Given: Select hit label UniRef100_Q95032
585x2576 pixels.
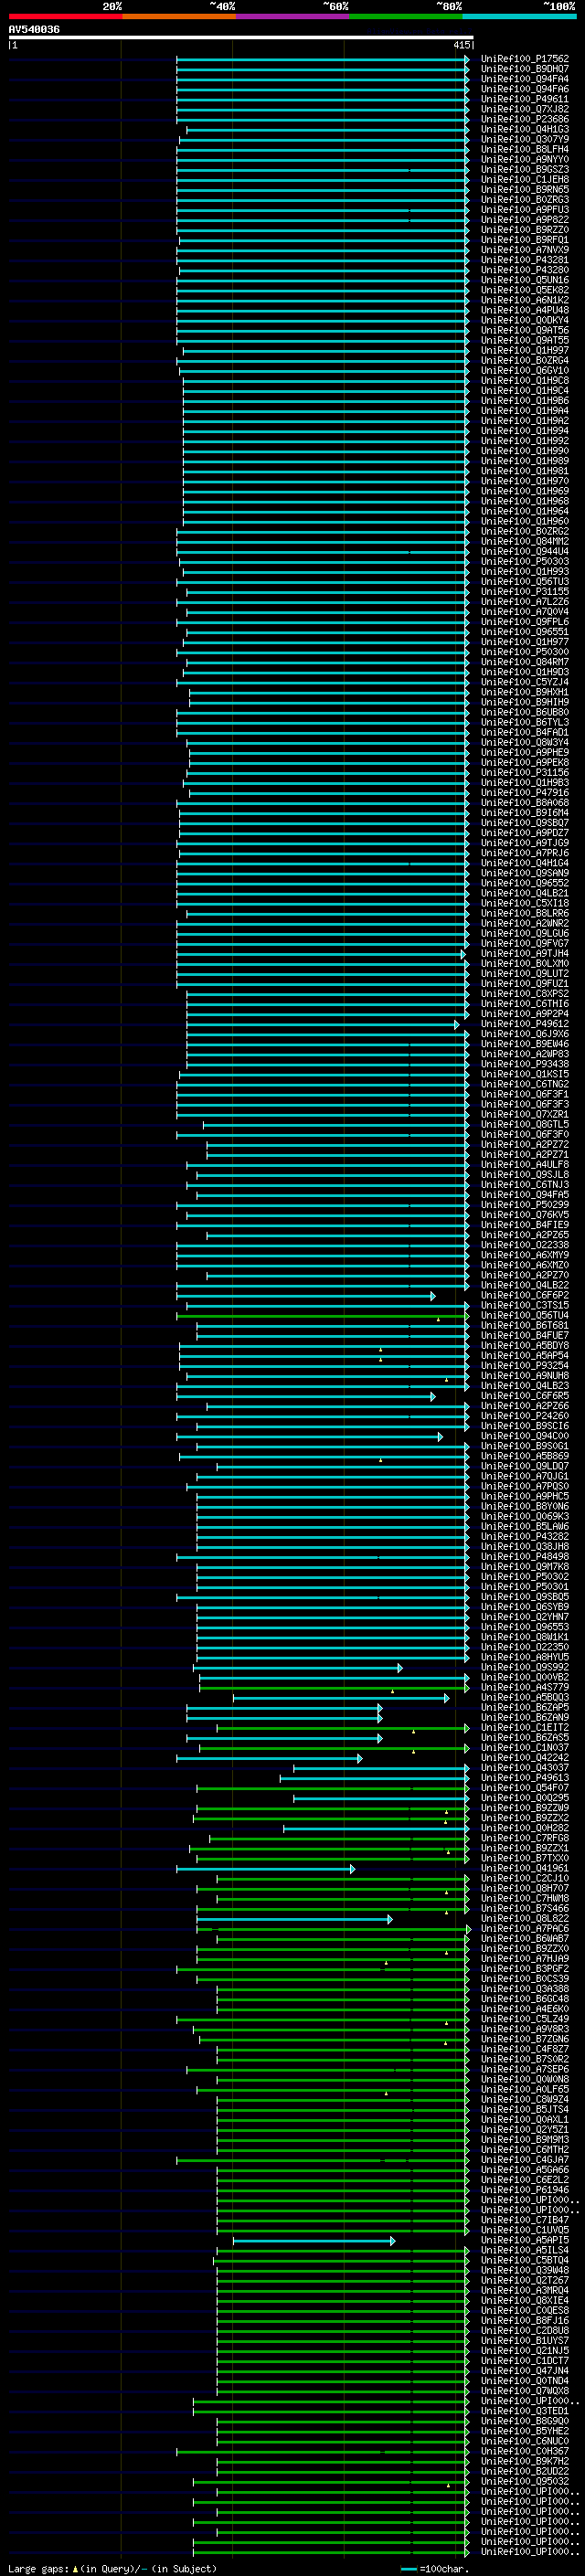Looking at the screenshot, I should [x=524, y=2481].
